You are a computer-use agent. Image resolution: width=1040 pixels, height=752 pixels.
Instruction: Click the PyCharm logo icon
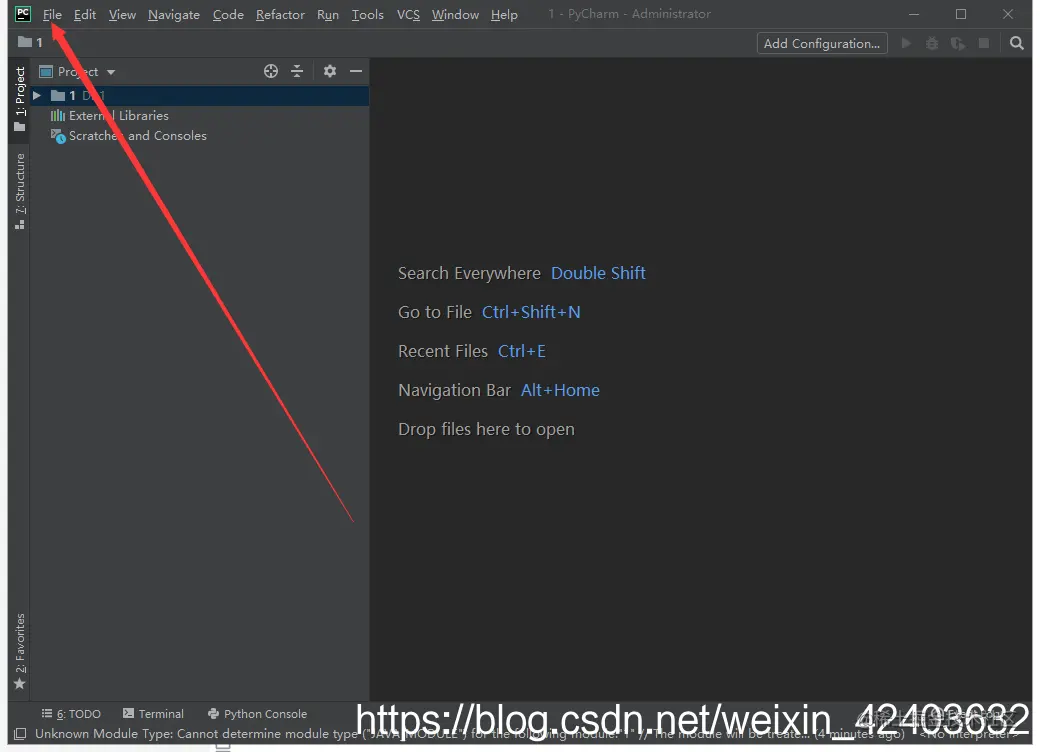point(23,14)
